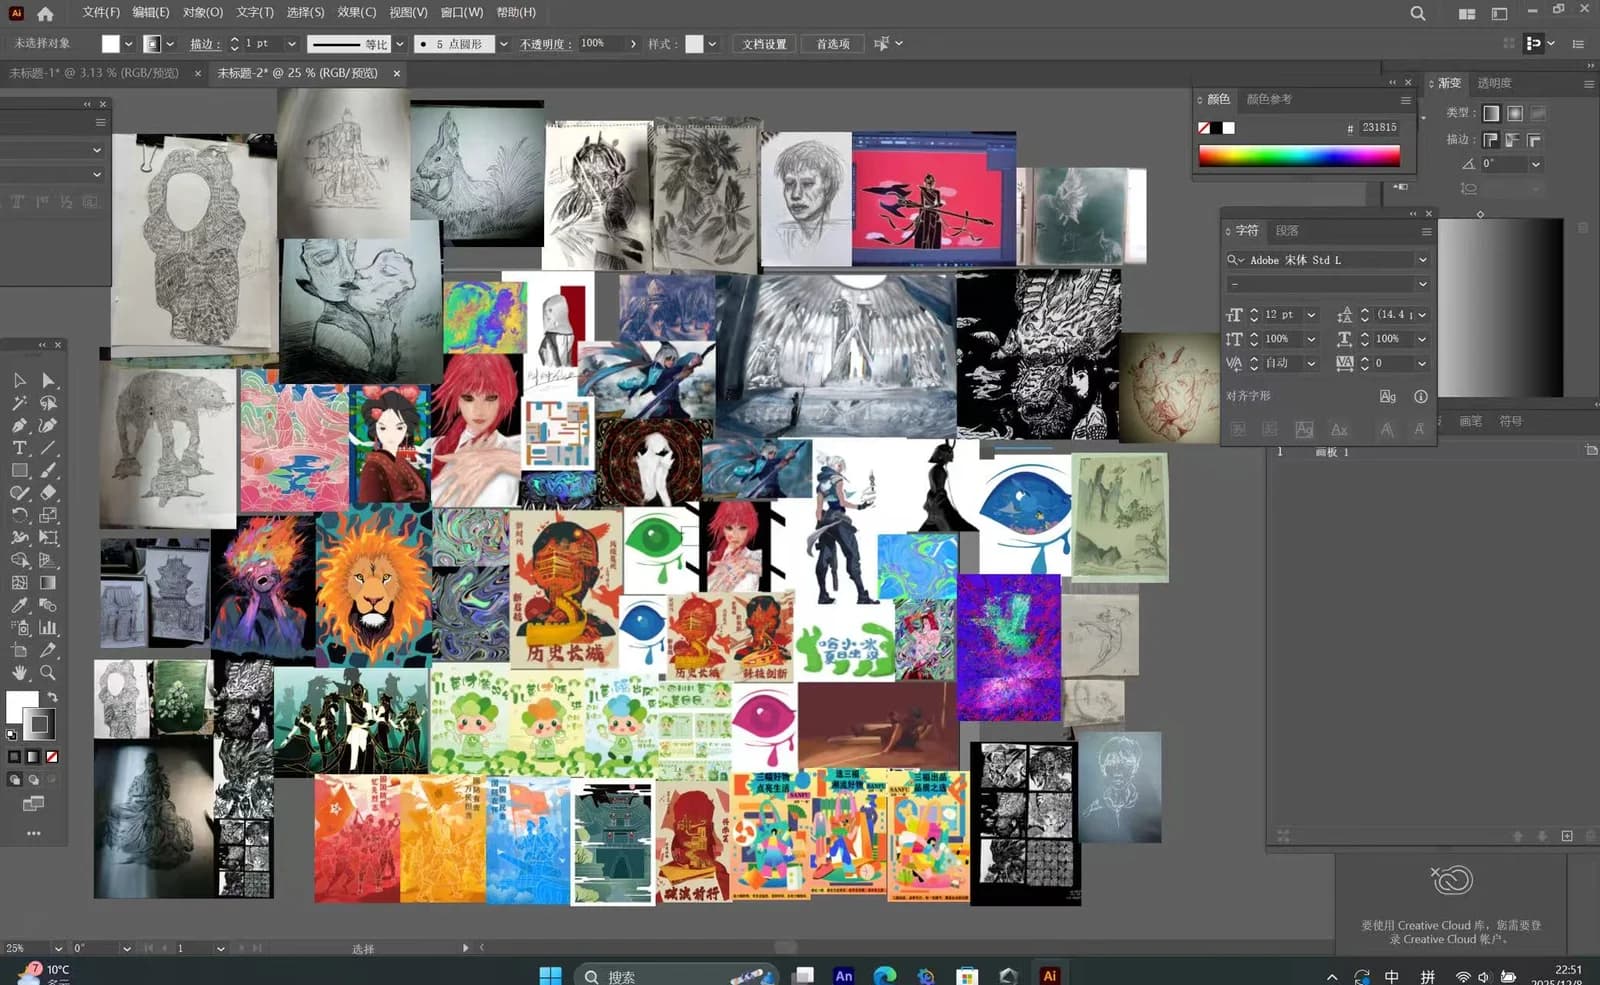The width and height of the screenshot is (1600, 985).
Task: Select the Lasso tool
Action: coord(48,403)
